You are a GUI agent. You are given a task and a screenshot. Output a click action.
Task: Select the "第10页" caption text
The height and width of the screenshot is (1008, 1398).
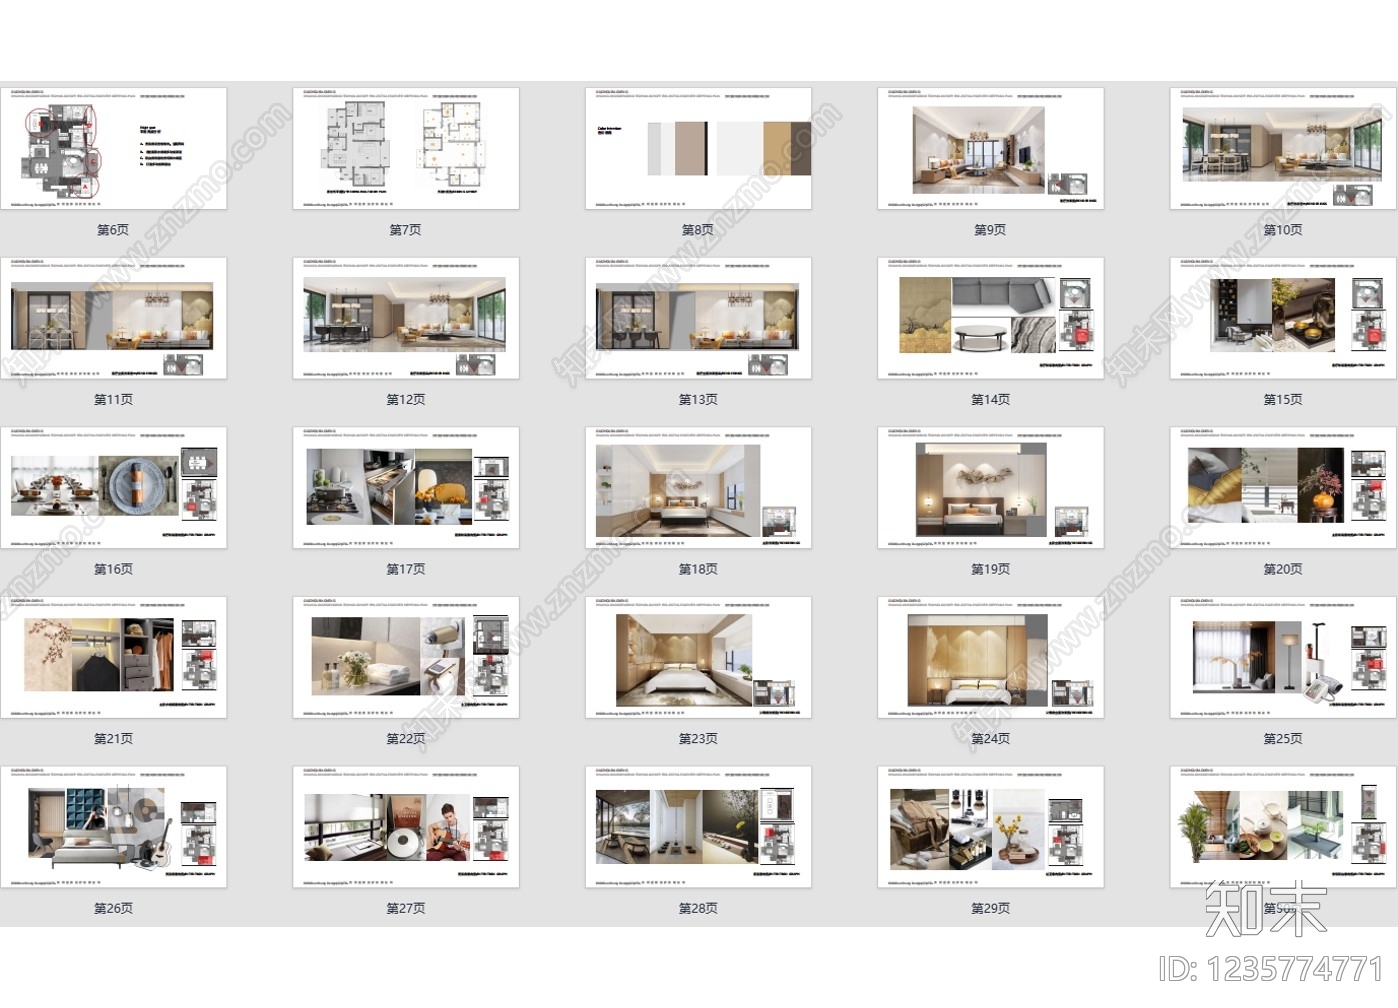tap(1283, 230)
